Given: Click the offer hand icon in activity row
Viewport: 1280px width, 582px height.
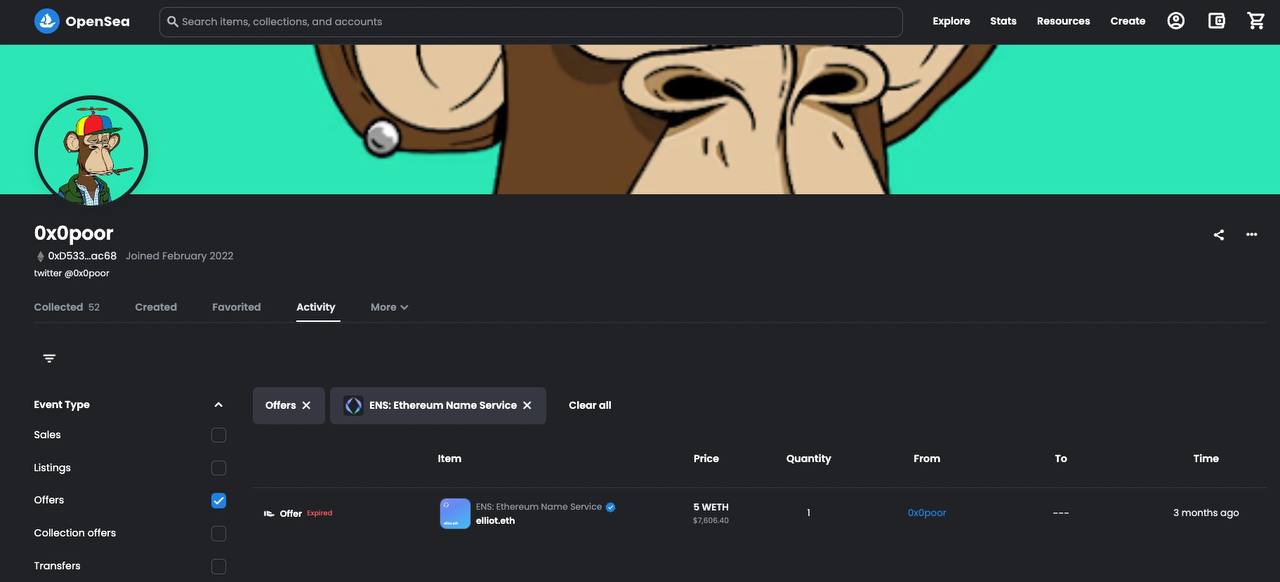Looking at the screenshot, I should coord(269,513).
